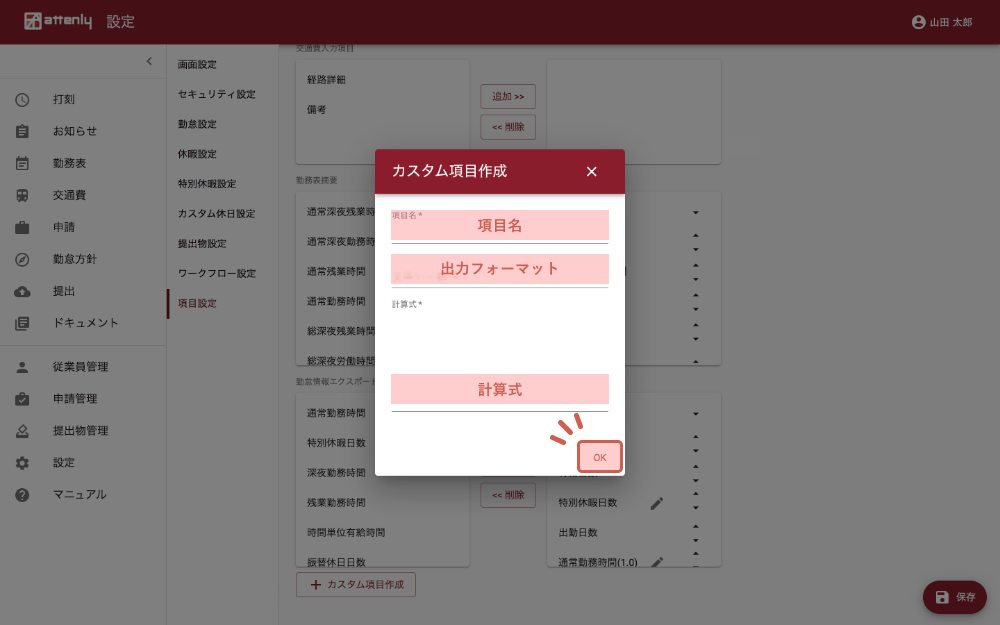This screenshot has width=1000, height=625.
Task: Click the 提出 cloud upload icon
Action: point(22,291)
